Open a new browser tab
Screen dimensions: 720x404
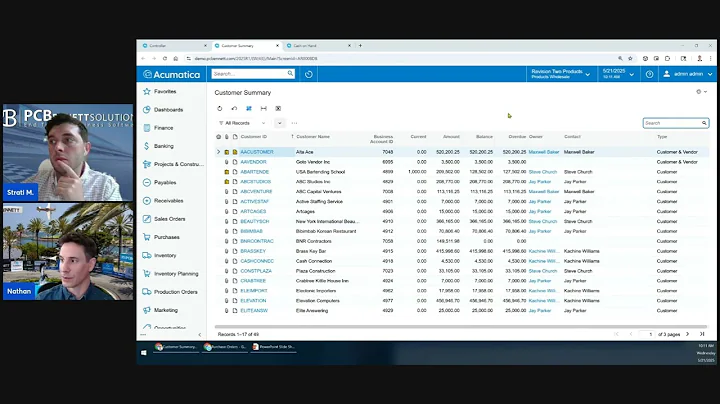click(x=360, y=45)
